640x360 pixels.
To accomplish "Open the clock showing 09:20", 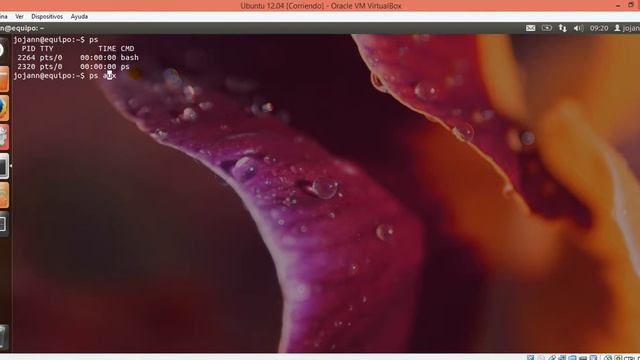I will [x=599, y=28].
